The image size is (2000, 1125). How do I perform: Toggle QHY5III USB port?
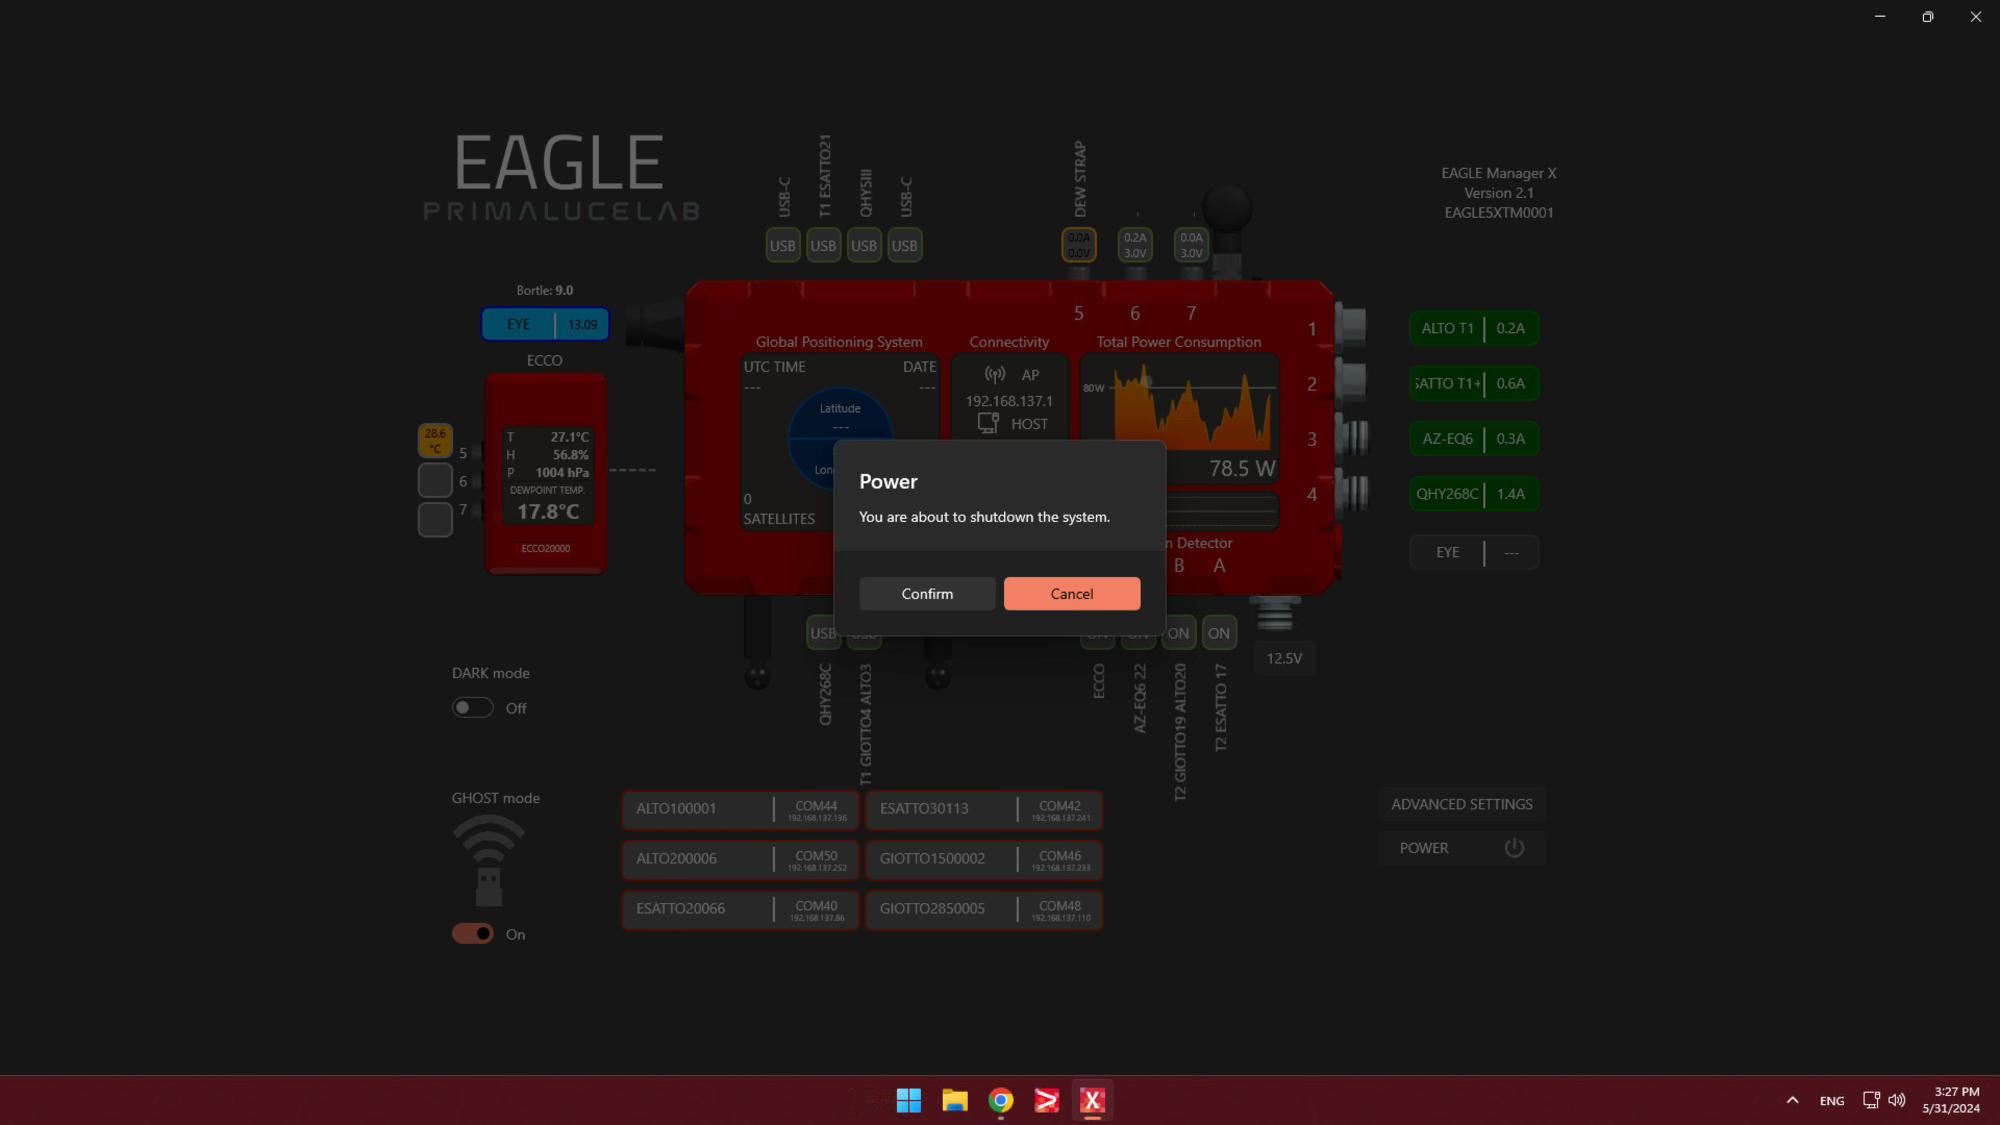click(864, 245)
